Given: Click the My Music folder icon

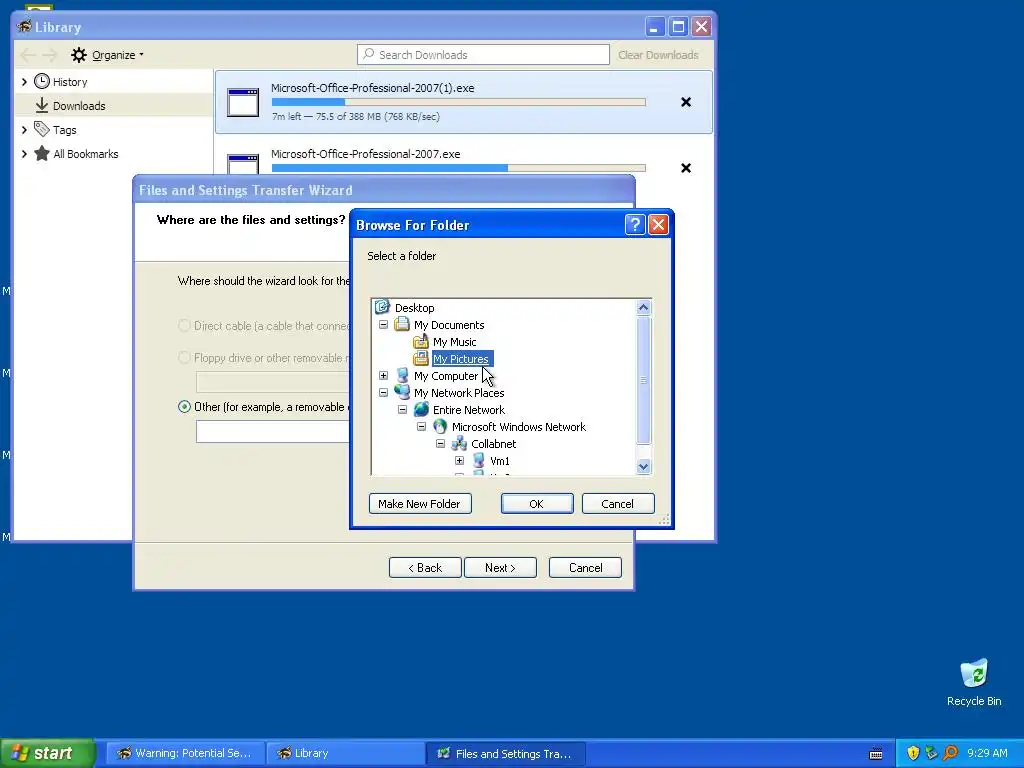Looking at the screenshot, I should pyautogui.click(x=421, y=342).
